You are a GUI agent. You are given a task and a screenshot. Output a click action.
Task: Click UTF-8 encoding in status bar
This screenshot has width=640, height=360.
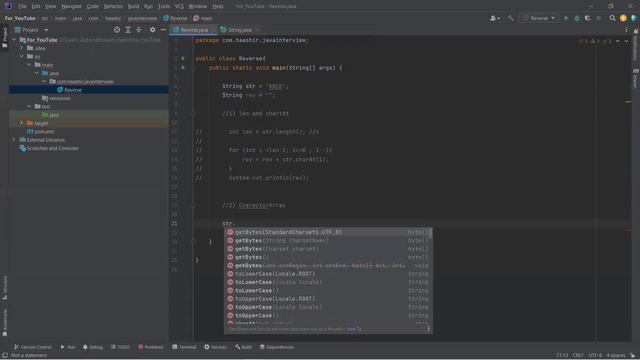point(595,356)
